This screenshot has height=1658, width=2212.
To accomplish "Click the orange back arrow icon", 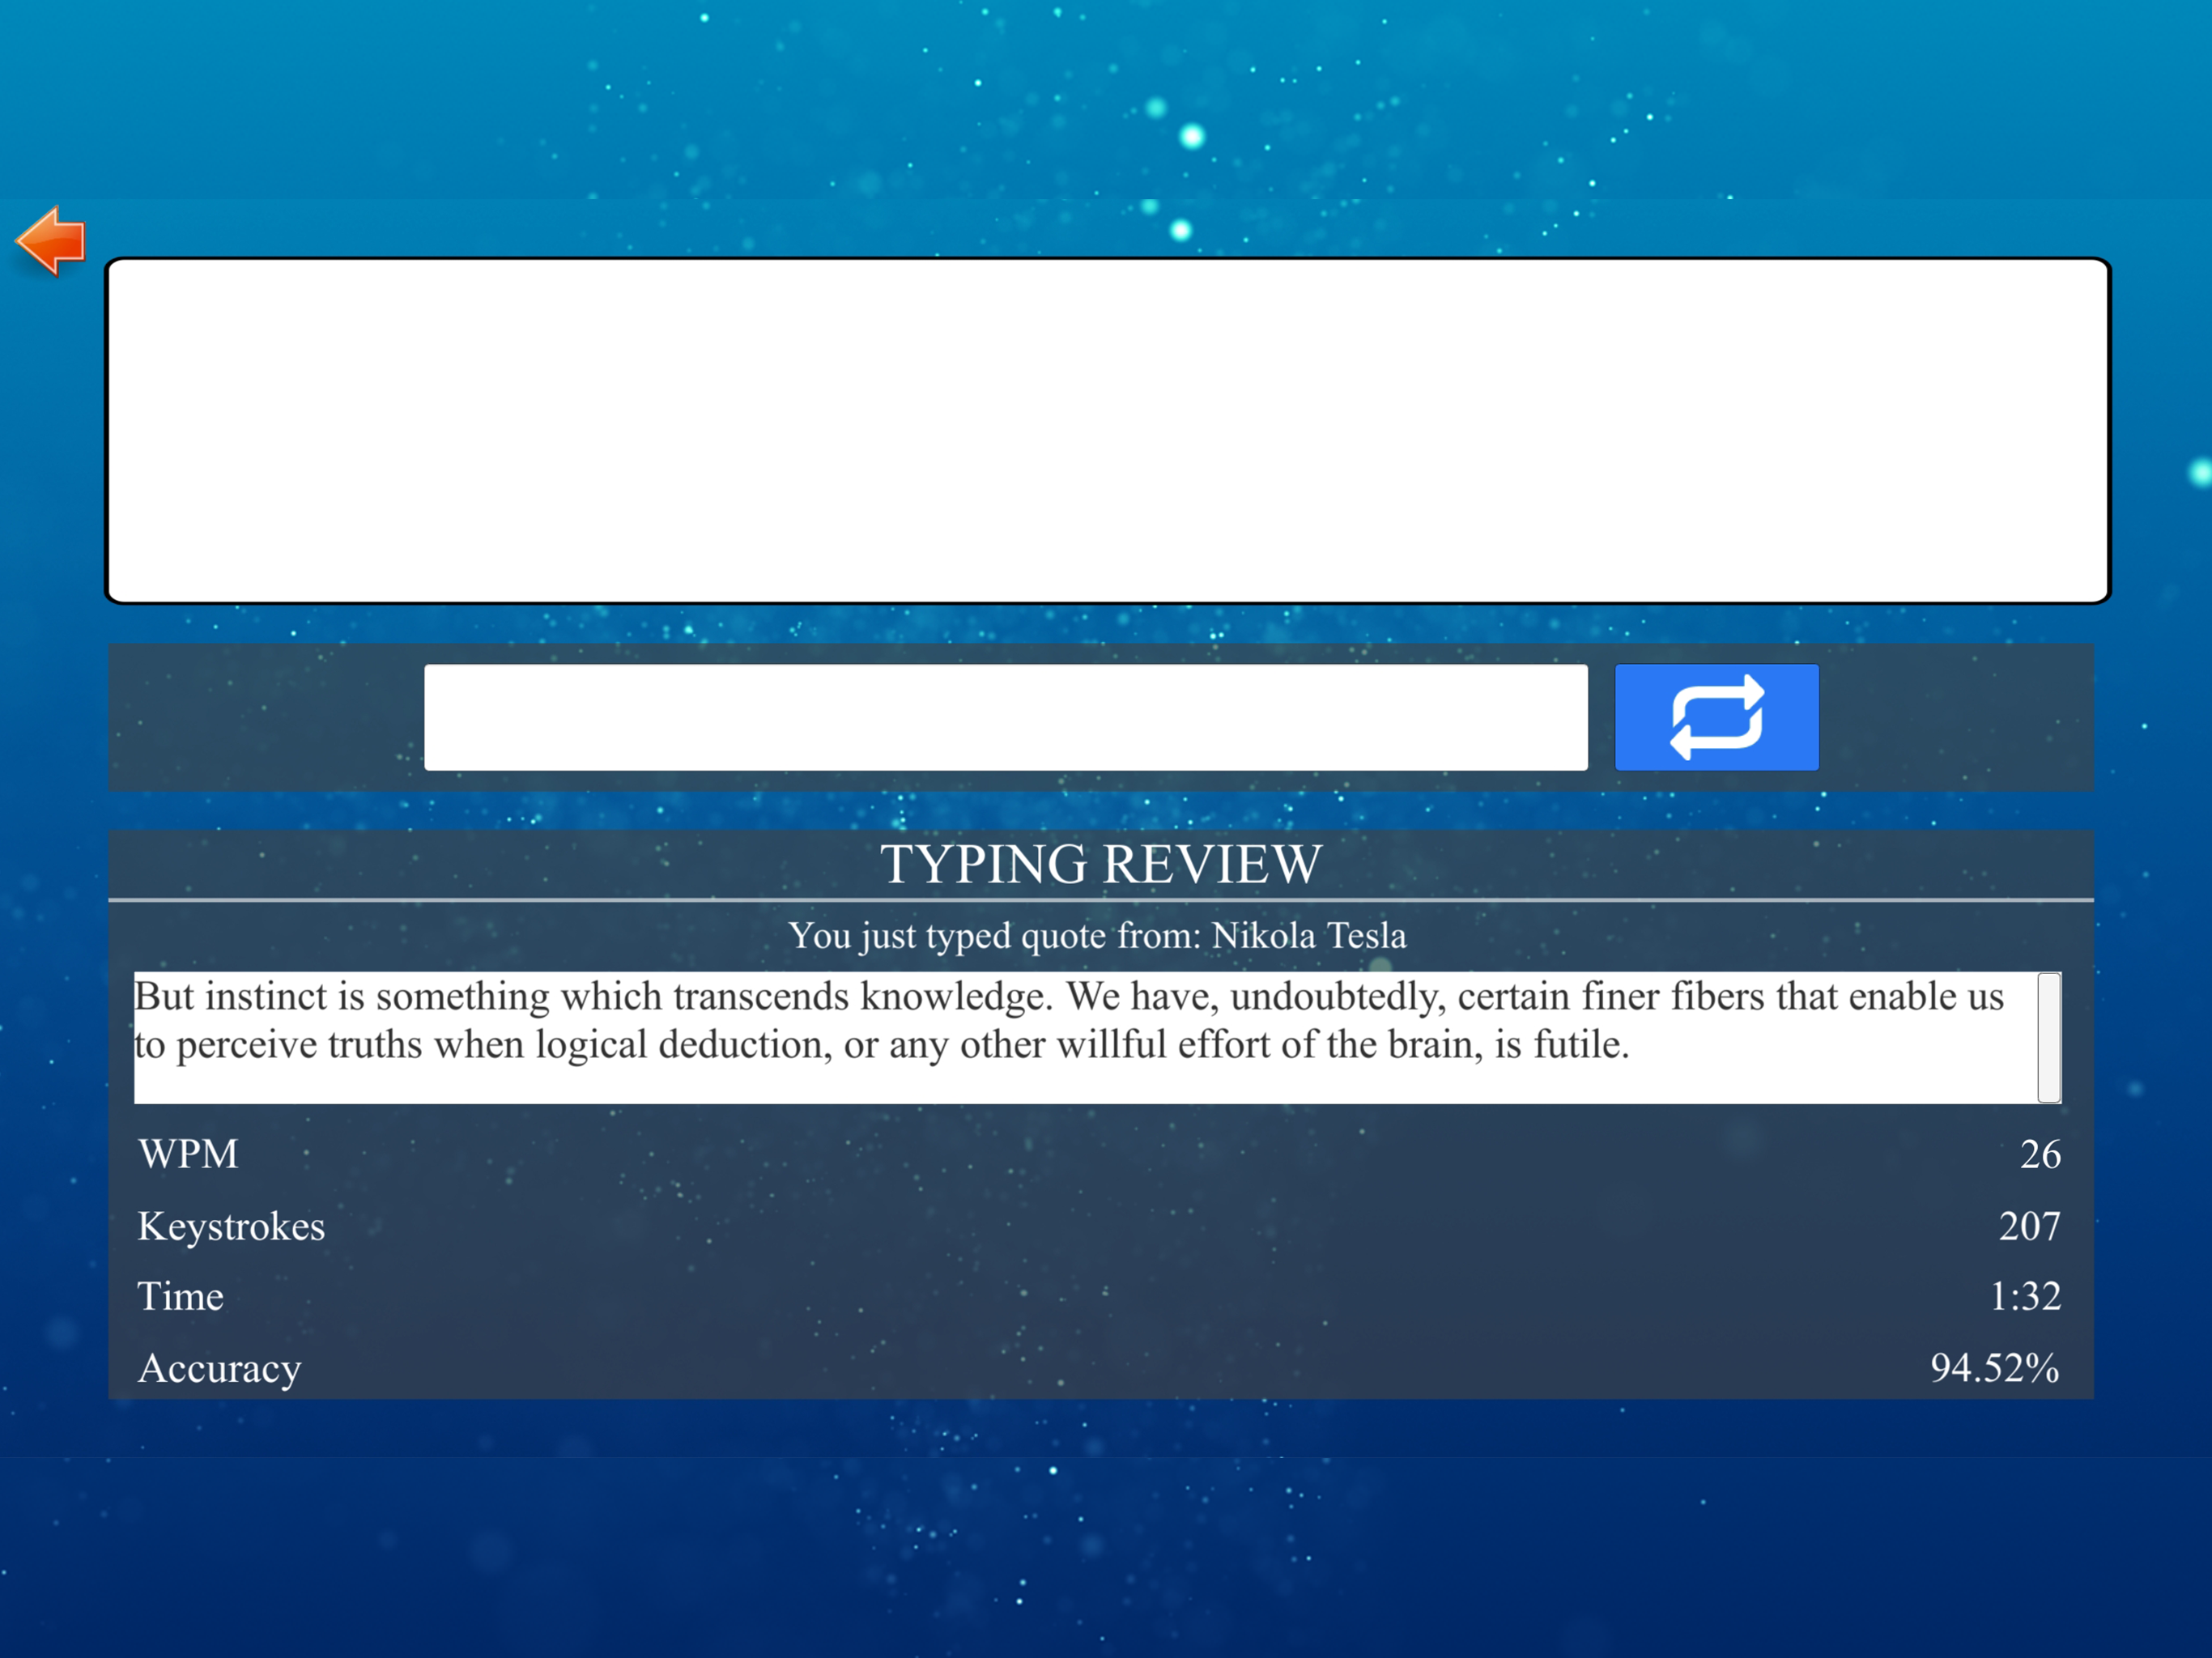I will (x=52, y=241).
